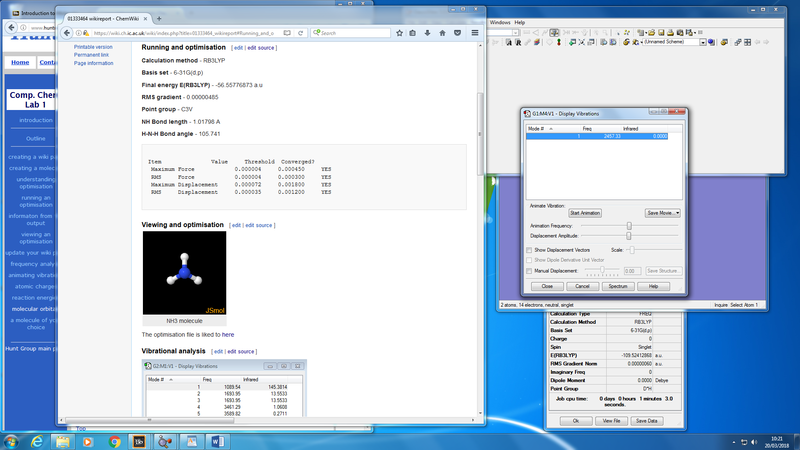This screenshot has width=800, height=450.
Task: Click GaussView blue sphere icon beside scheme box
Action: (x=711, y=42)
